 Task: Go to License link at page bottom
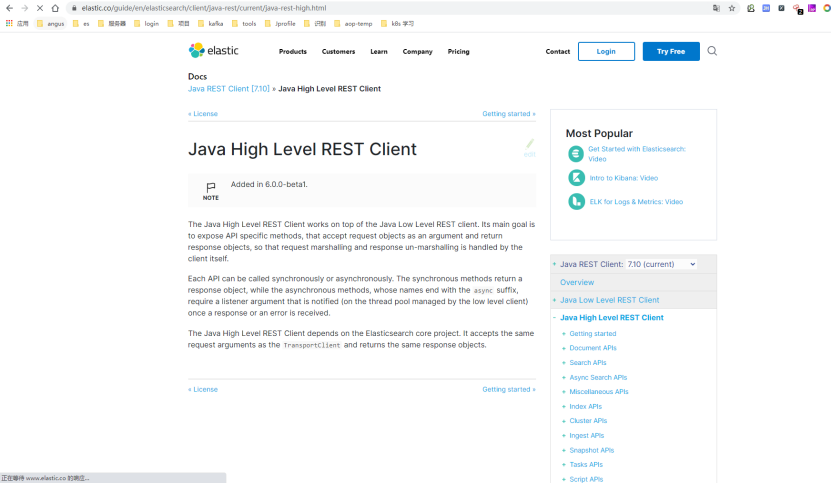click(x=203, y=389)
